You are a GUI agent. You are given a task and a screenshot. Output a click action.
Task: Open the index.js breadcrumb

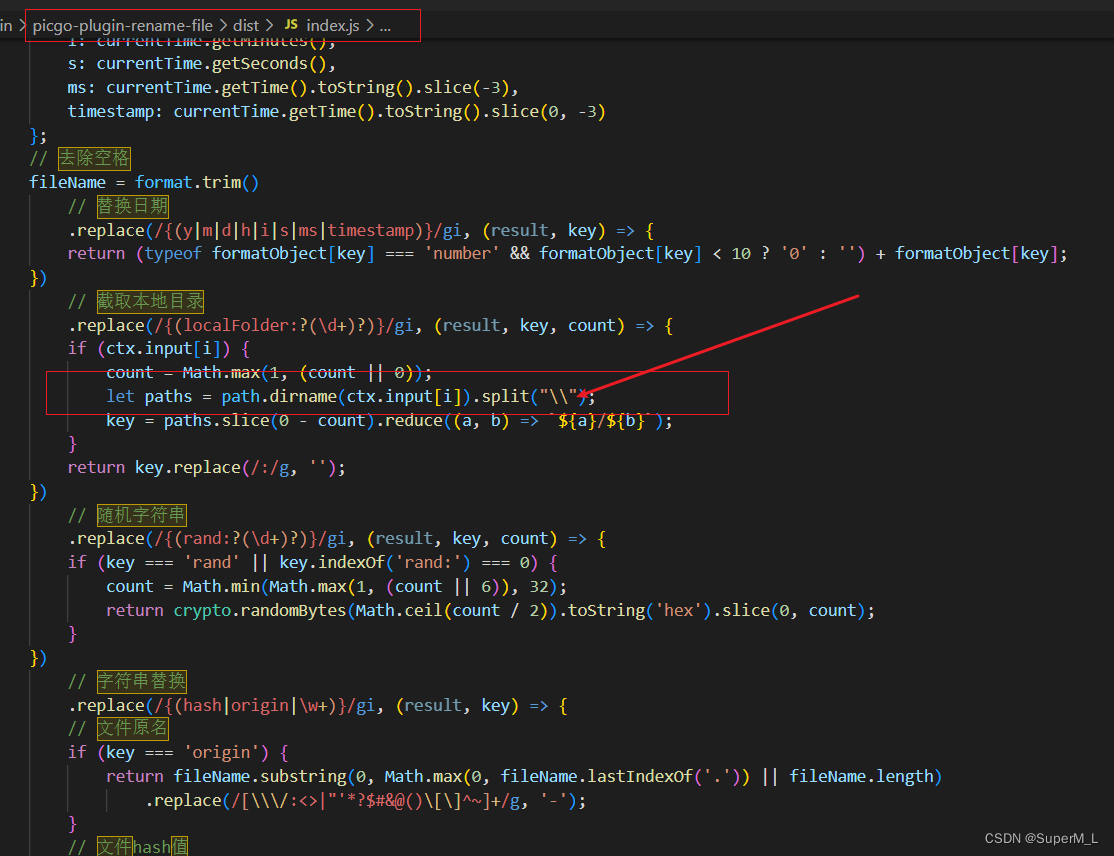pos(333,26)
